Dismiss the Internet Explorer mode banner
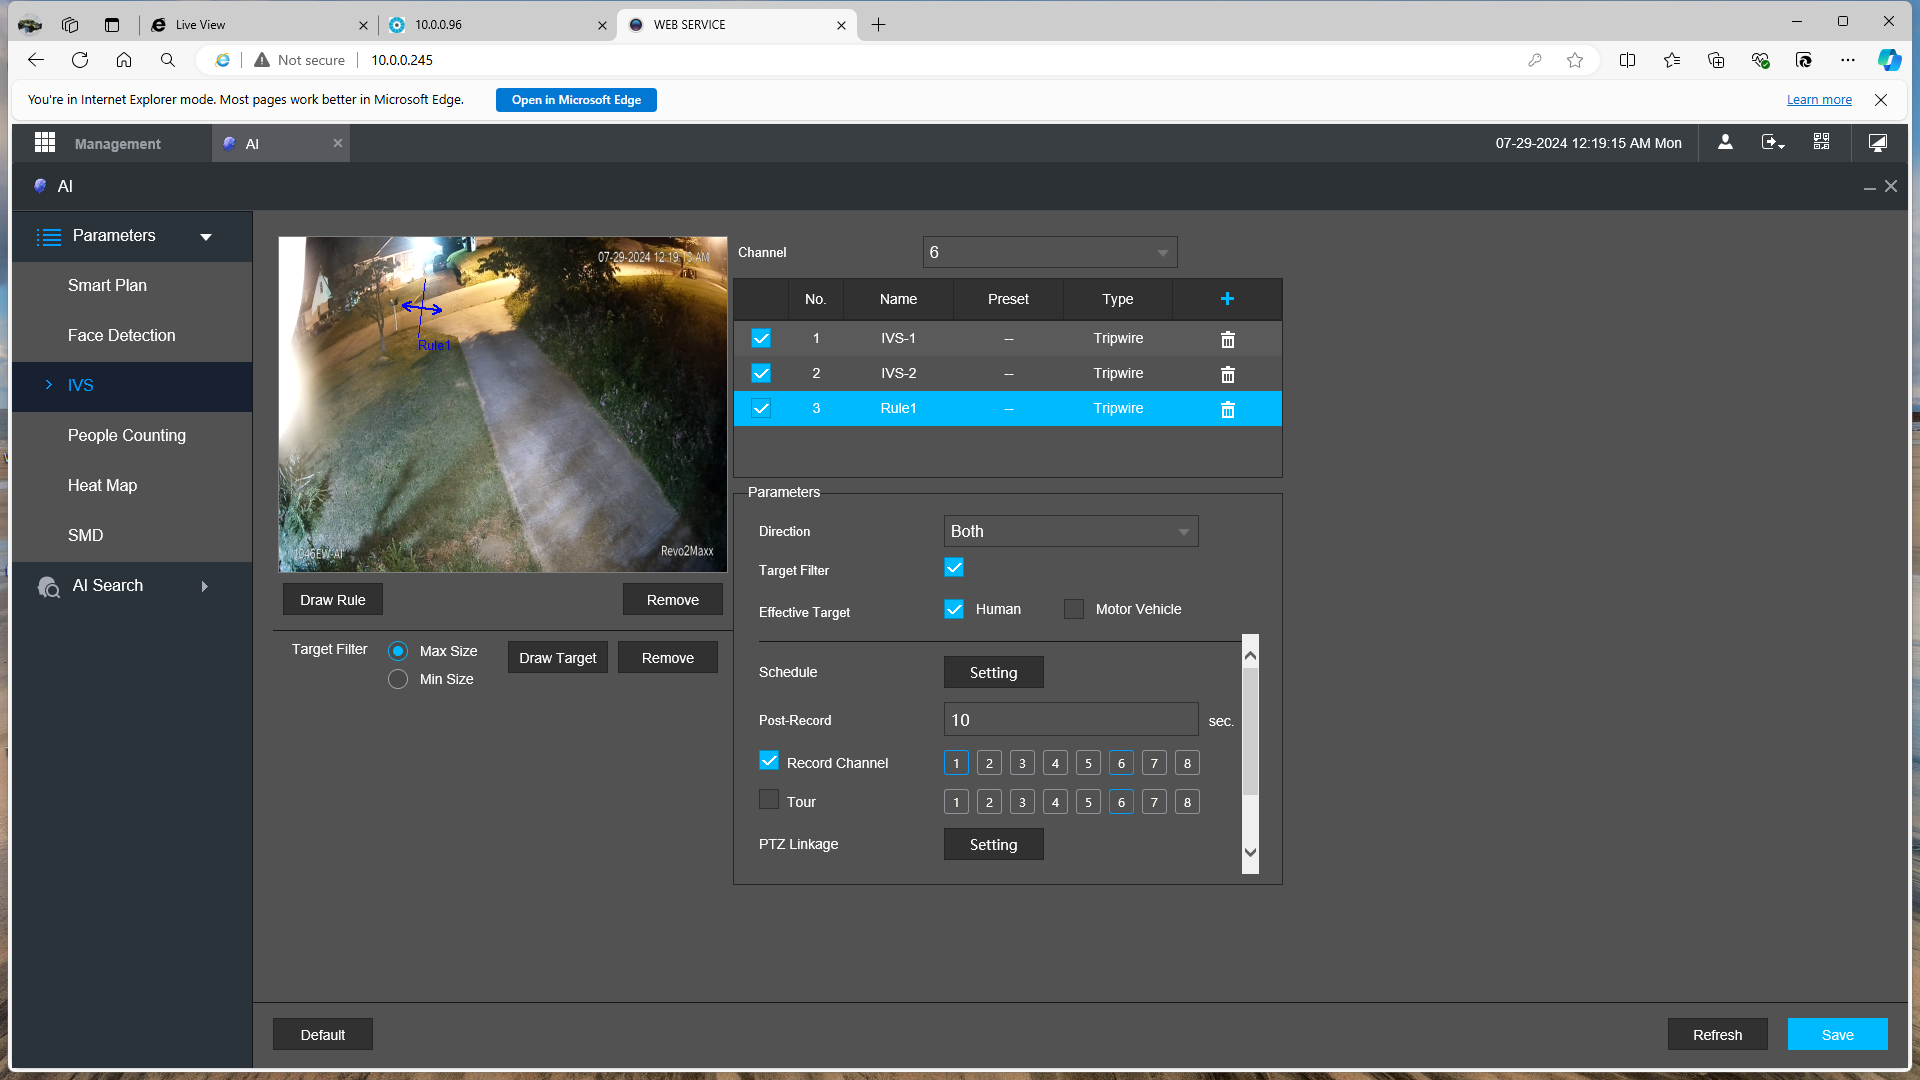 (x=1881, y=100)
